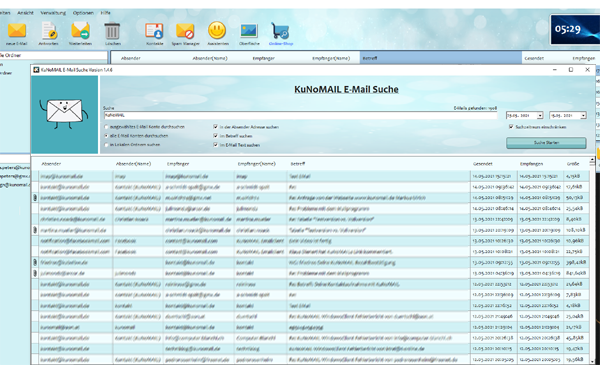Click the Weiterleiten forward icon
Screen dimensions: 600x365
tap(80, 31)
